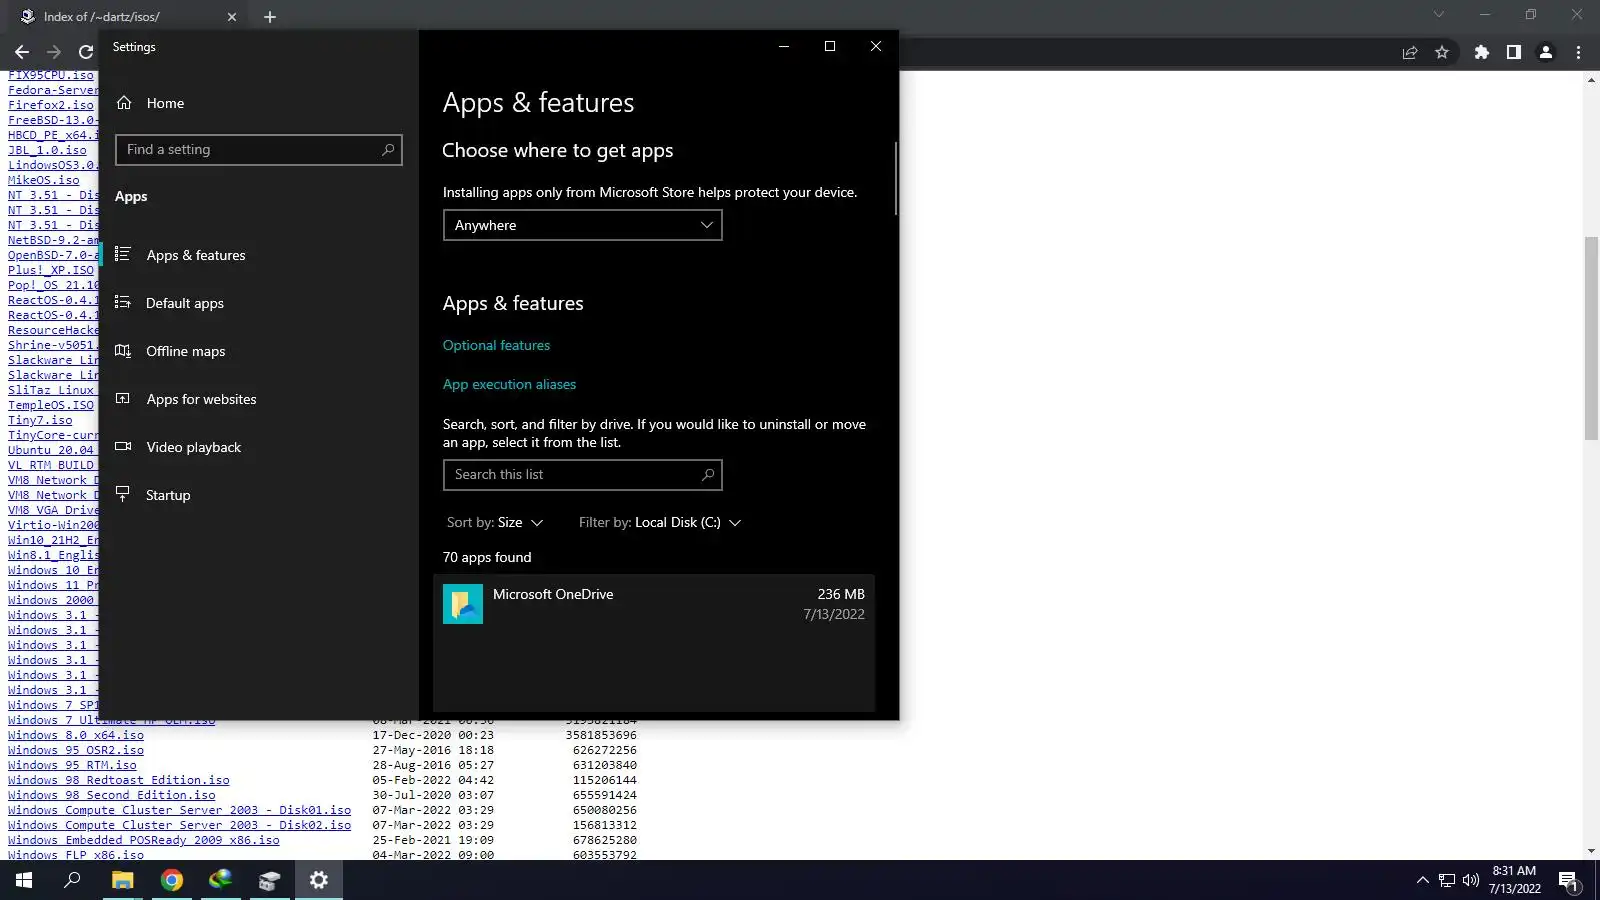Go back in Chrome
1600x900 pixels.
click(22, 52)
